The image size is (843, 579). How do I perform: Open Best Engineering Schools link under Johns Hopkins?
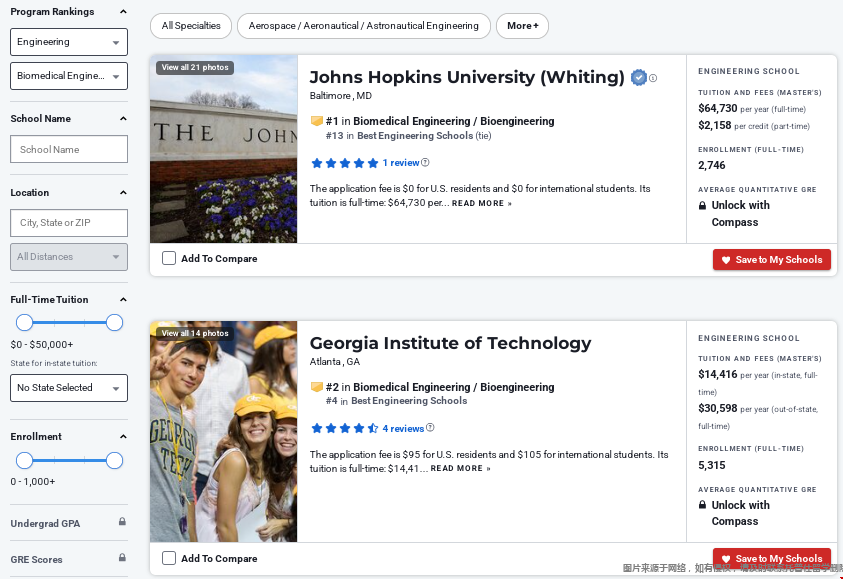pyautogui.click(x=415, y=135)
